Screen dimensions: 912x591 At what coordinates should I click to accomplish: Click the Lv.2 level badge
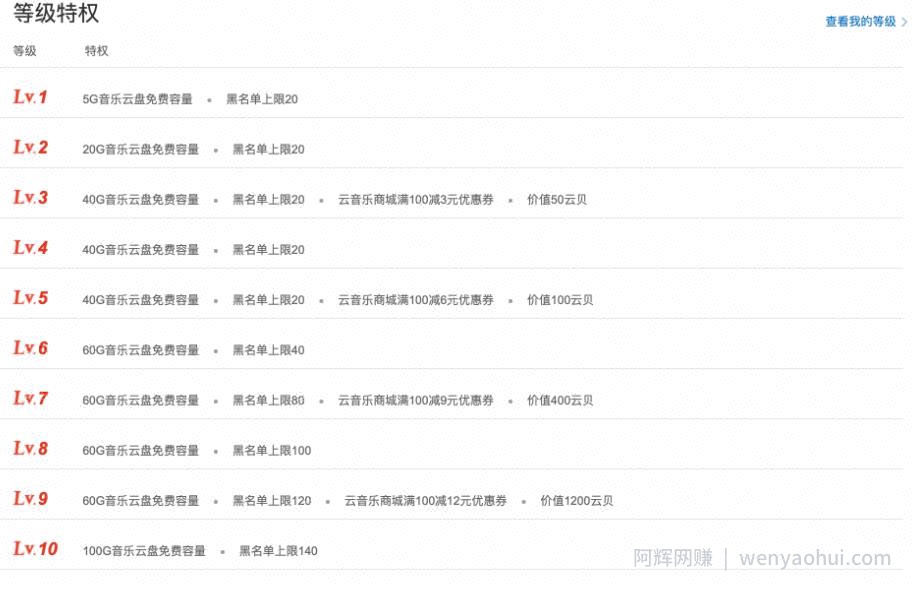tap(31, 147)
